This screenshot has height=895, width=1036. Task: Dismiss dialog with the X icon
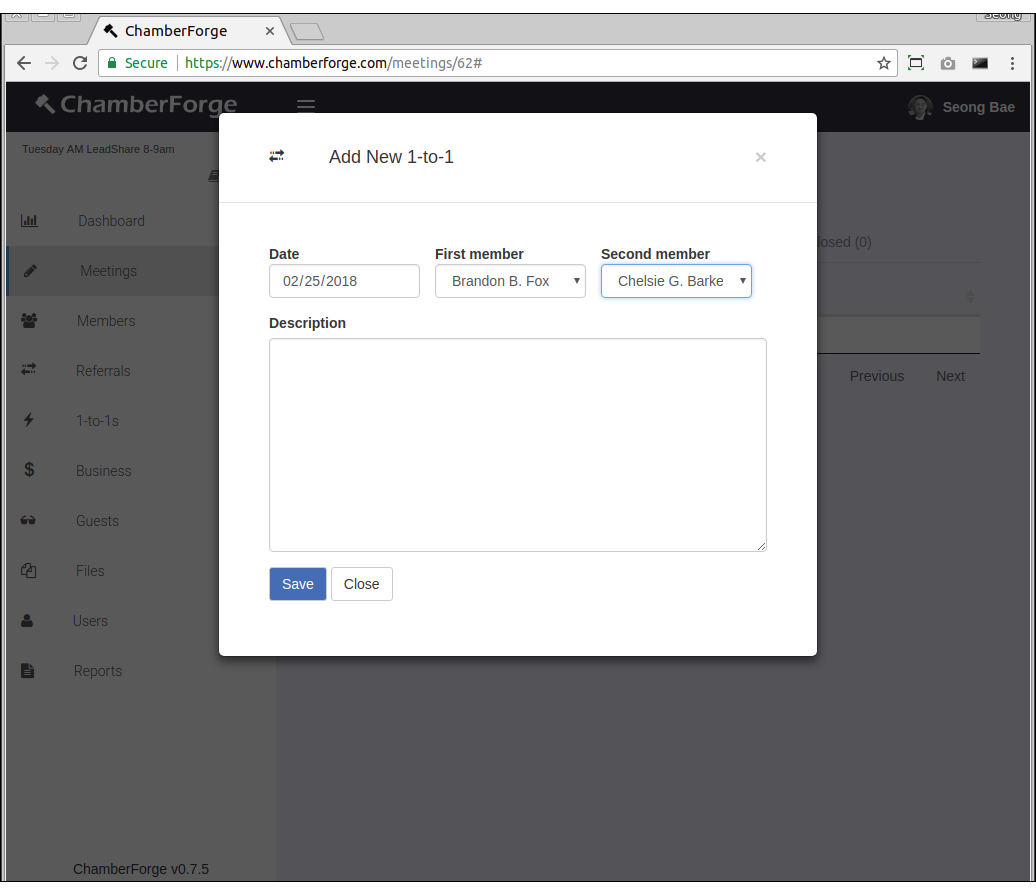pyautogui.click(x=760, y=157)
